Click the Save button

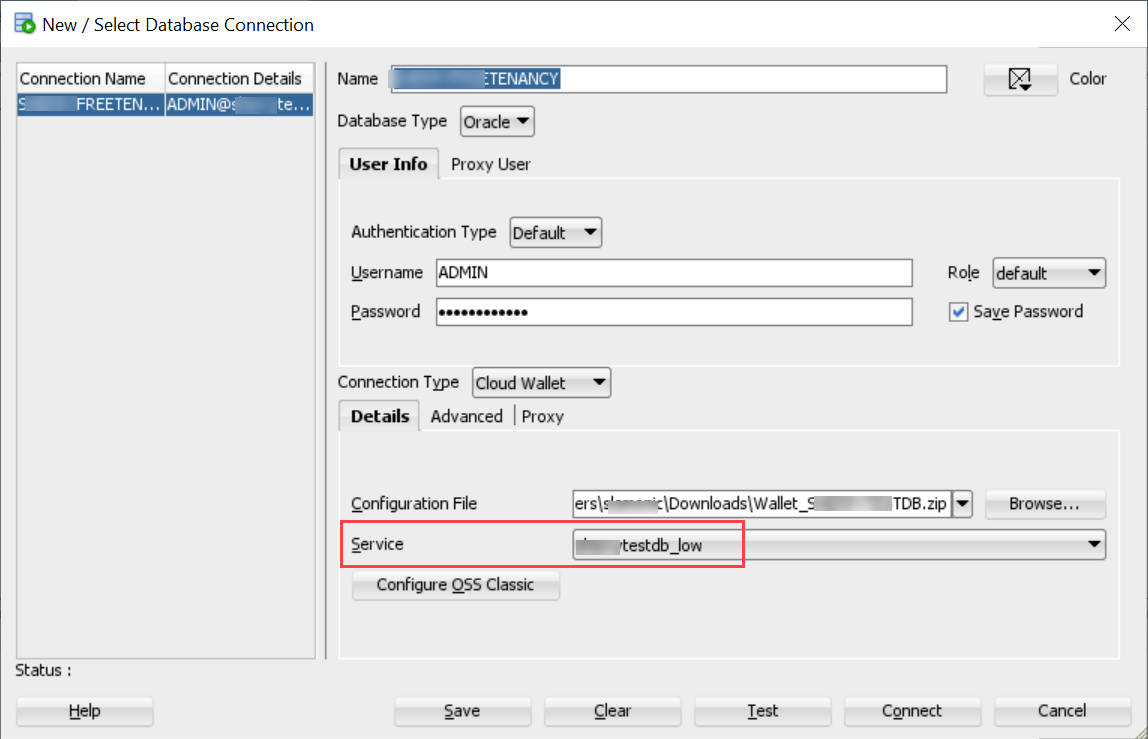tap(462, 711)
